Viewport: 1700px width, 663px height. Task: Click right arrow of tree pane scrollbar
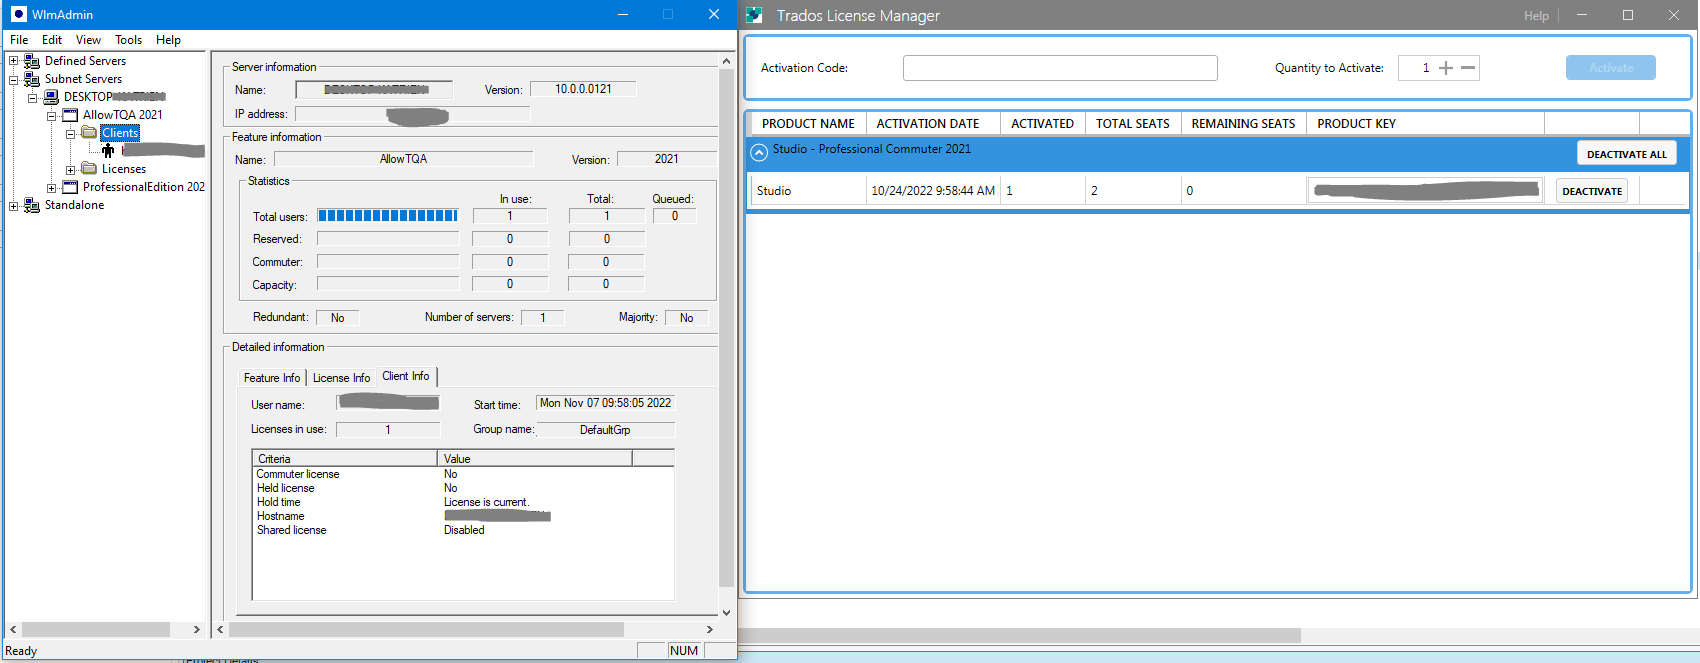[196, 630]
